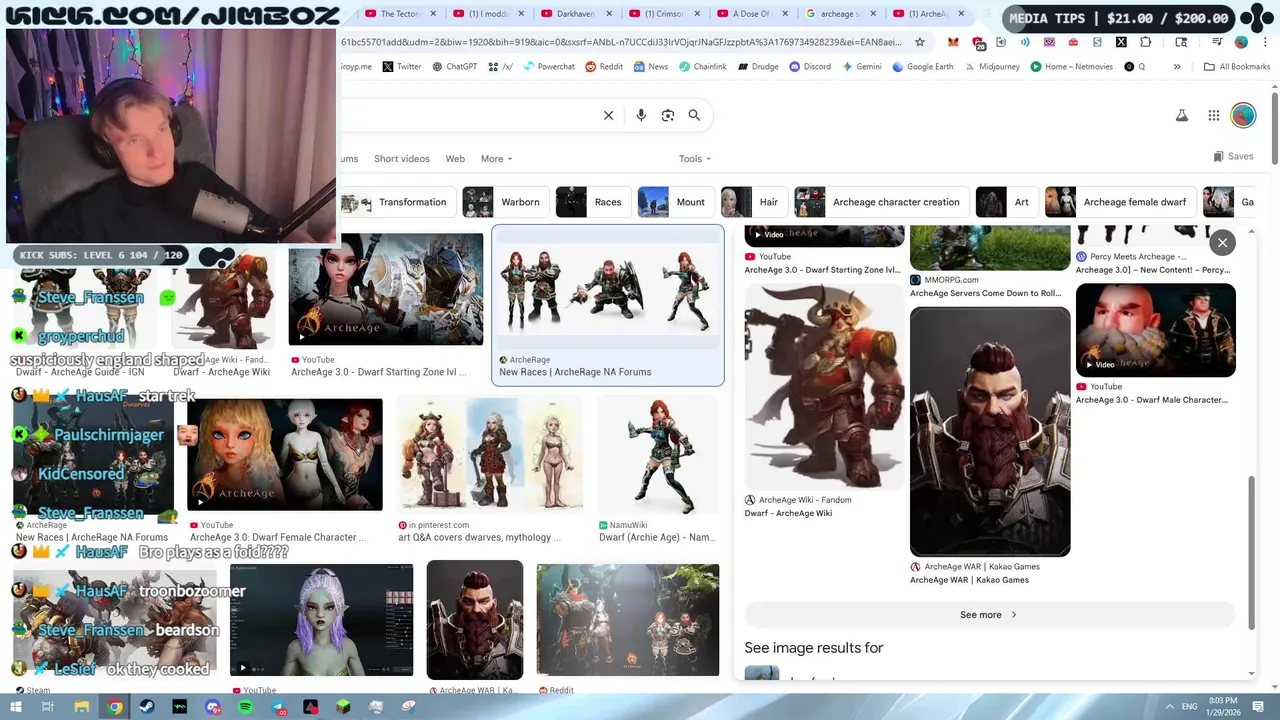Screen dimensions: 1280x720
Task: Click See more in preview panel
Action: point(989,615)
